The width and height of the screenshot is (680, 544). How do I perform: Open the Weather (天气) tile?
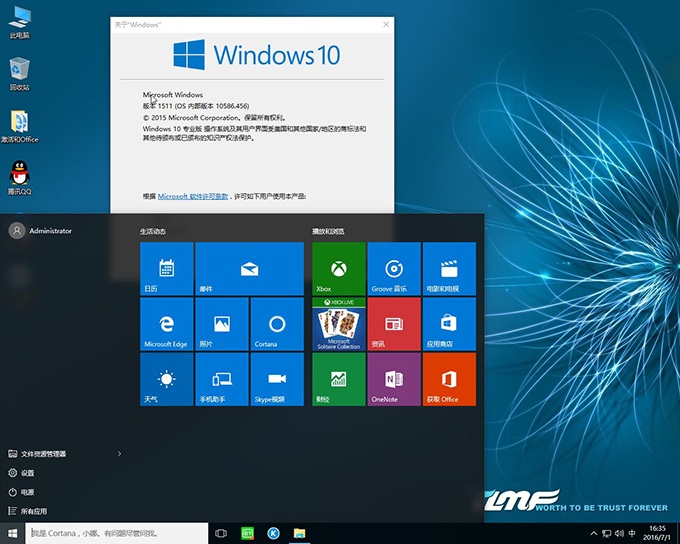tap(166, 379)
